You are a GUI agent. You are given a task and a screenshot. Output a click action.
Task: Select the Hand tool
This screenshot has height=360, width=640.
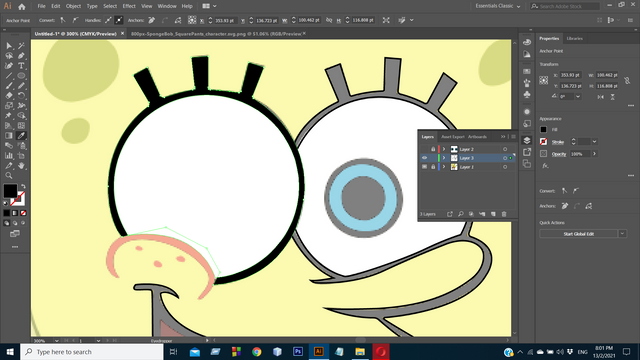(x=21, y=166)
